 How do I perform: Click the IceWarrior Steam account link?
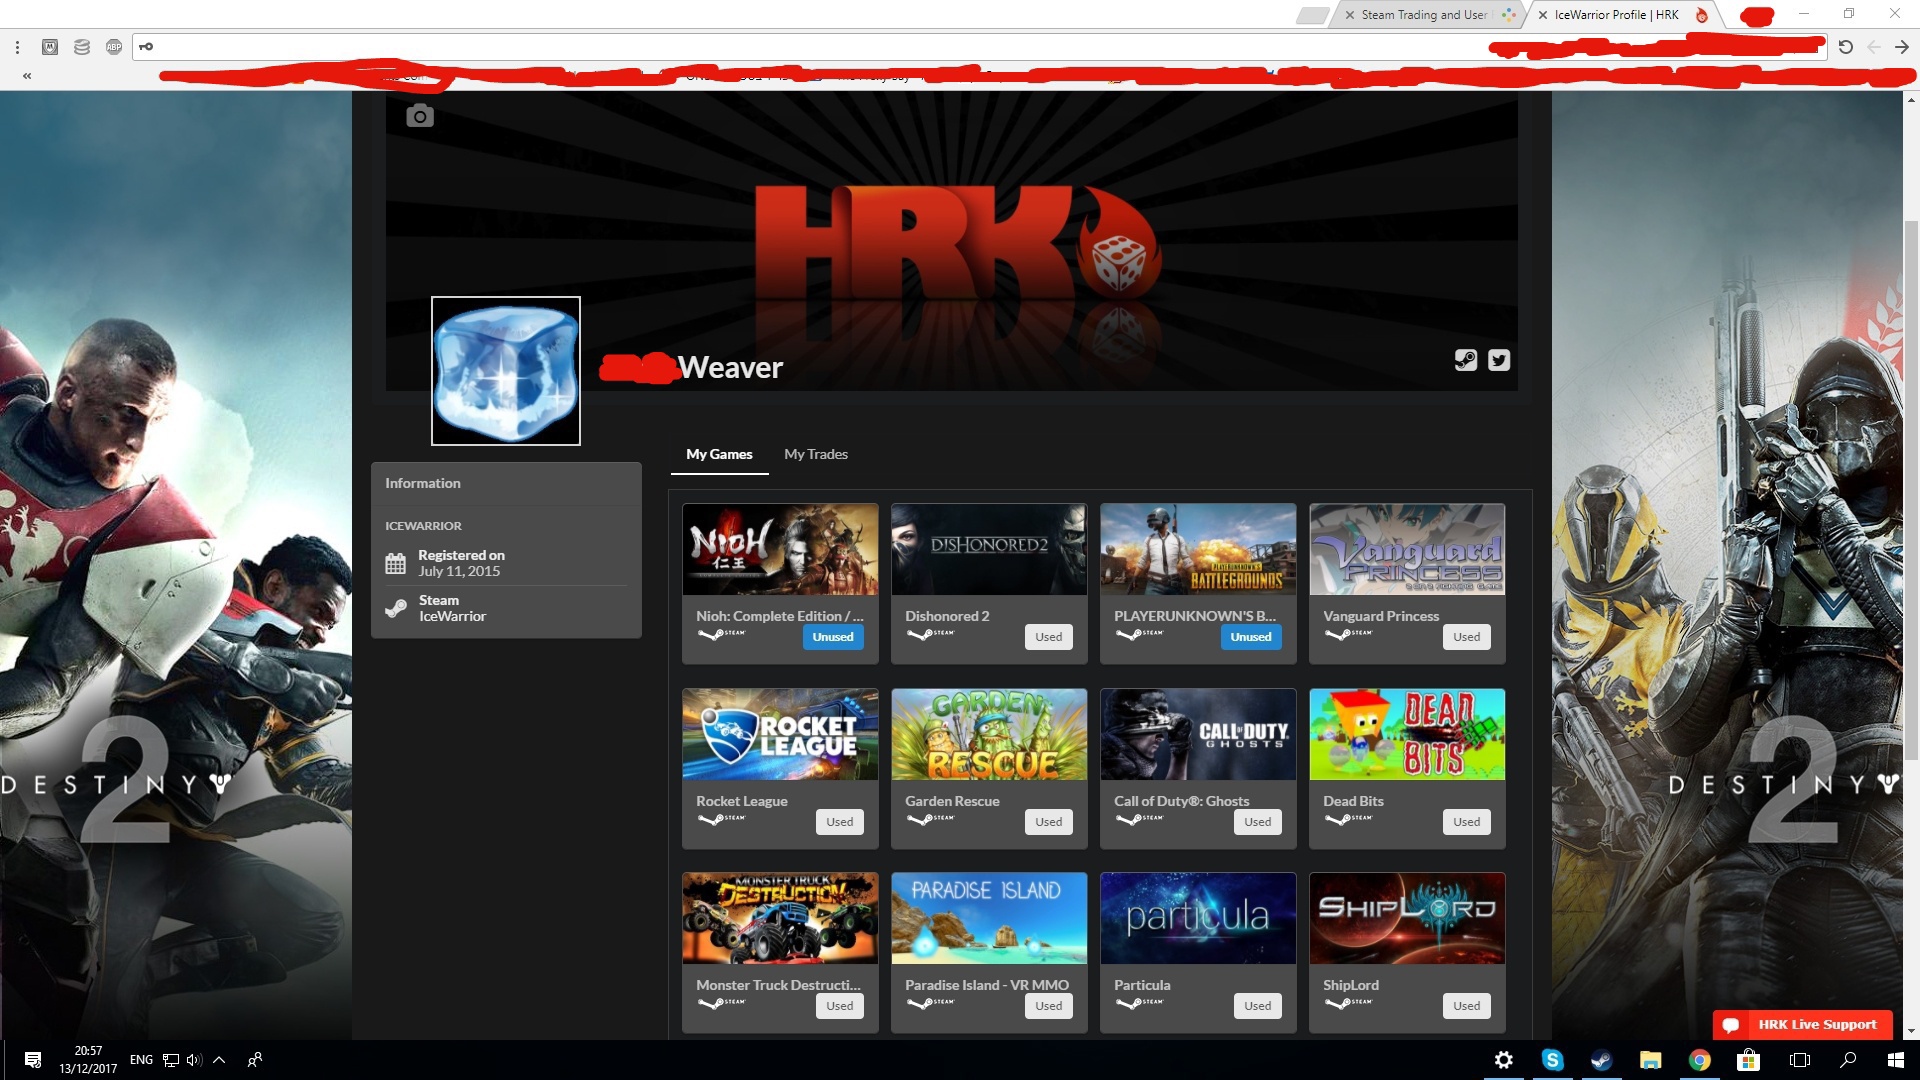click(x=452, y=616)
